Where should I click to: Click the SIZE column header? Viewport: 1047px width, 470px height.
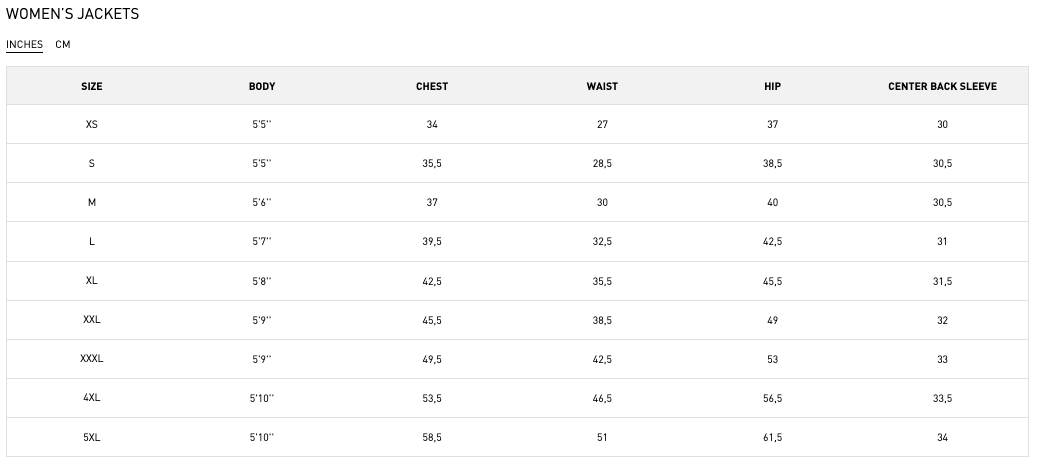tap(92, 86)
